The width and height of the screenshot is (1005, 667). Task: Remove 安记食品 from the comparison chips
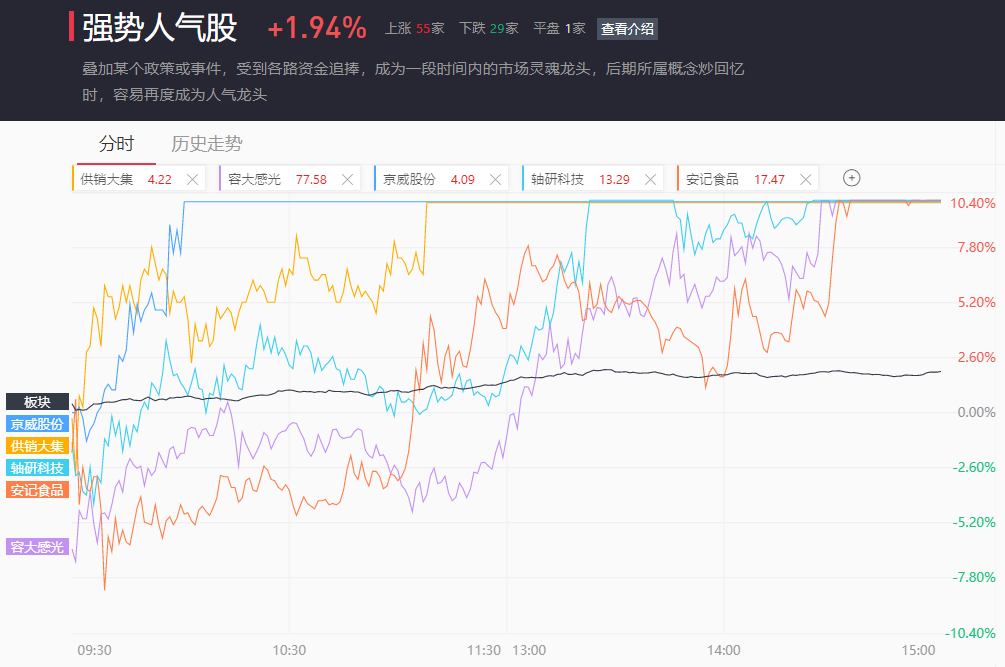(806, 179)
